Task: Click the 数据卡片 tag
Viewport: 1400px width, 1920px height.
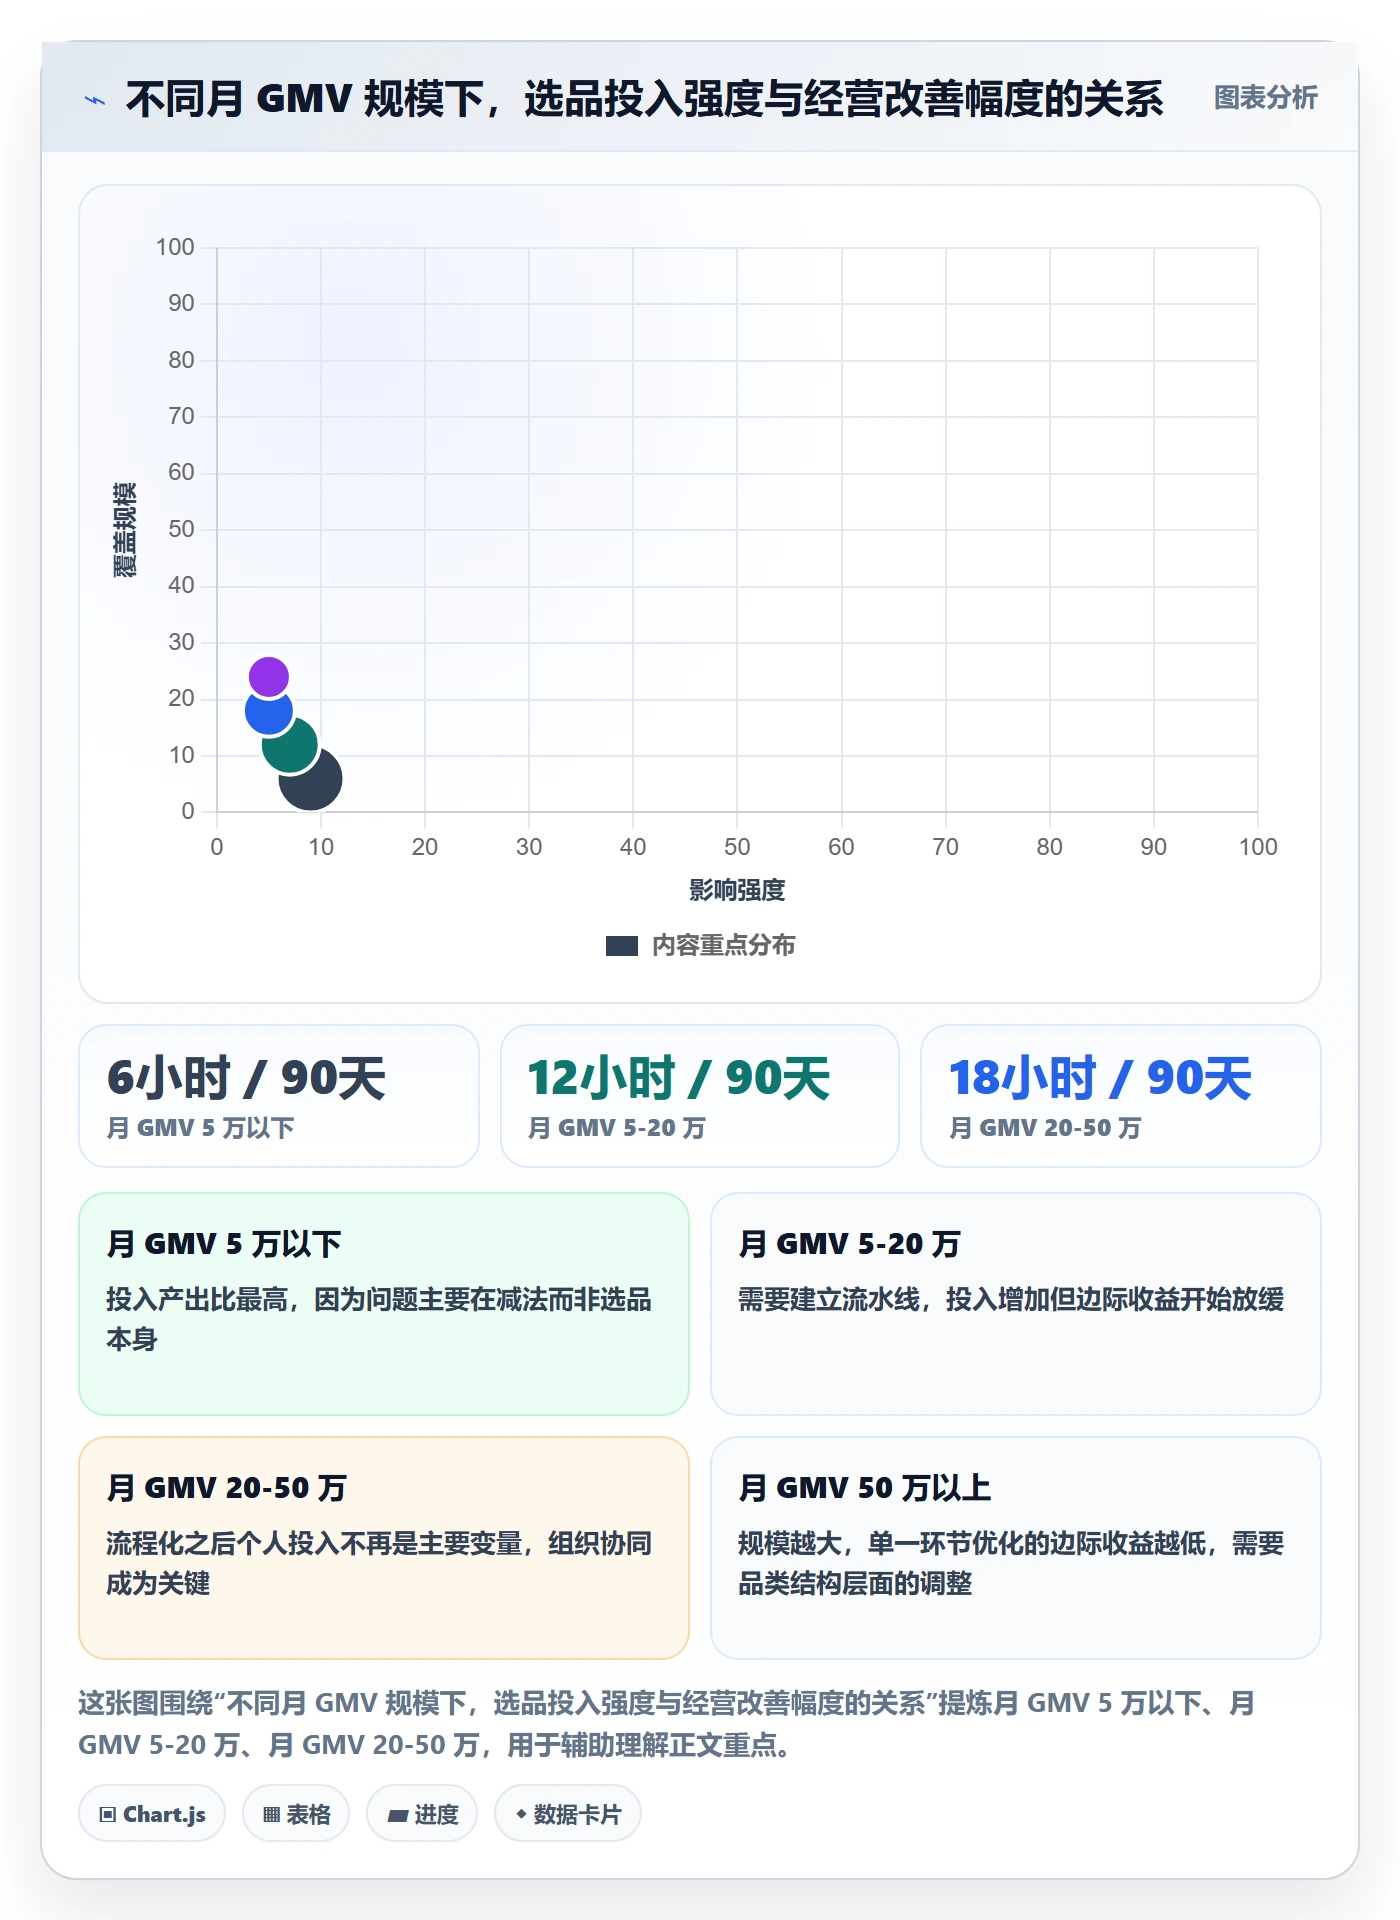Action: [568, 1814]
